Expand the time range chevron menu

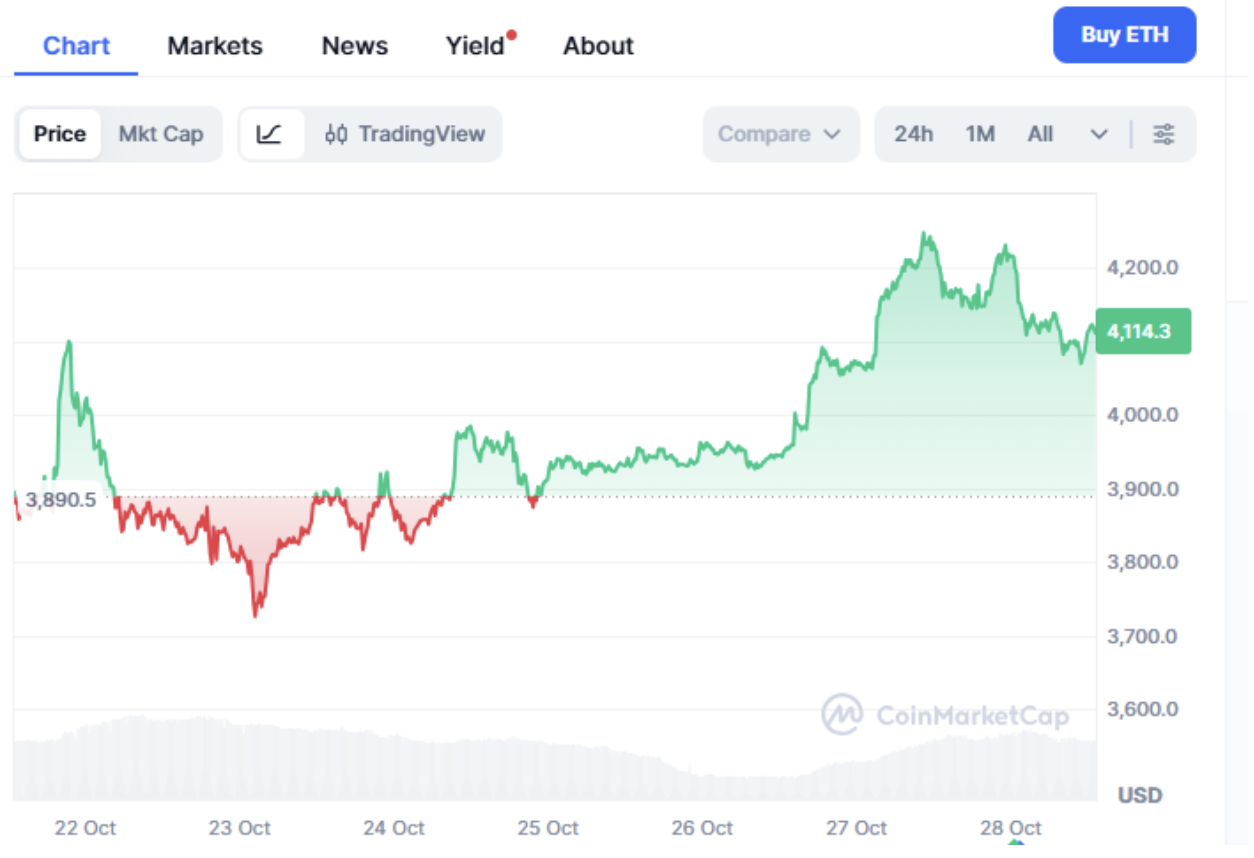click(x=1099, y=134)
